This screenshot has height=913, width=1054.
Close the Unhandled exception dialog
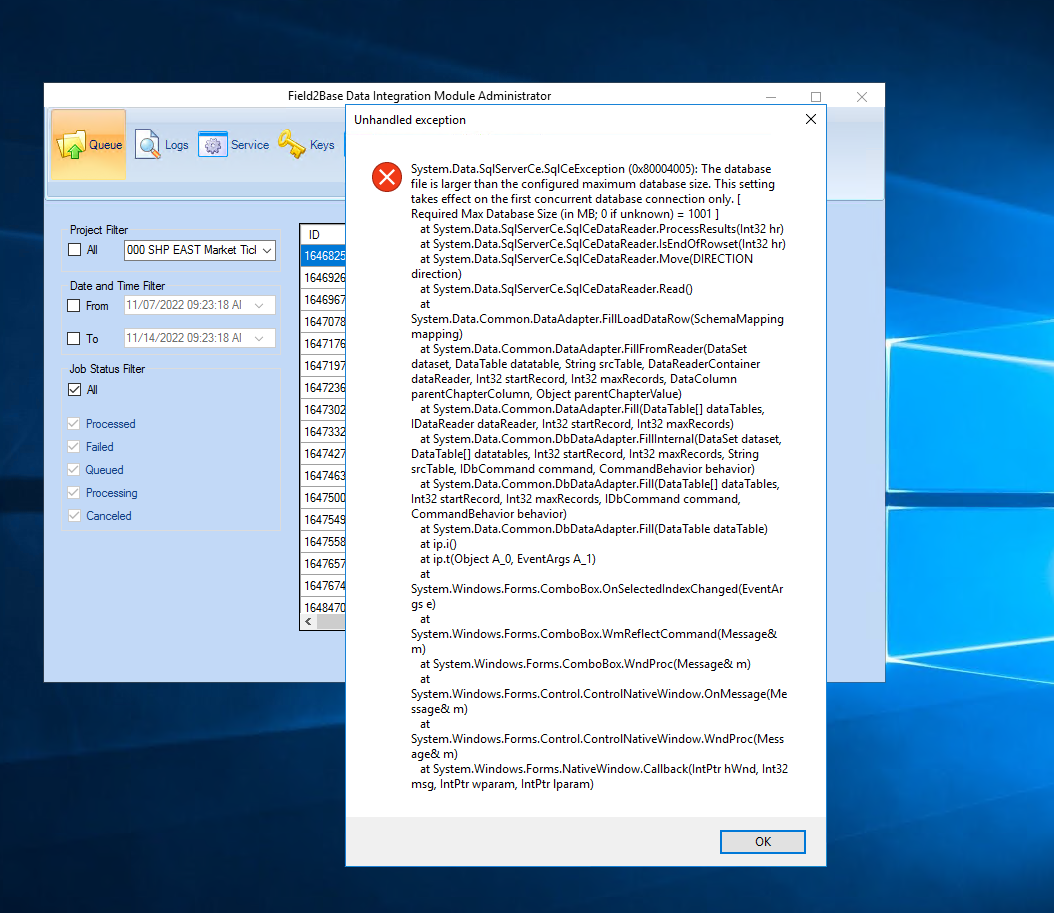[811, 119]
